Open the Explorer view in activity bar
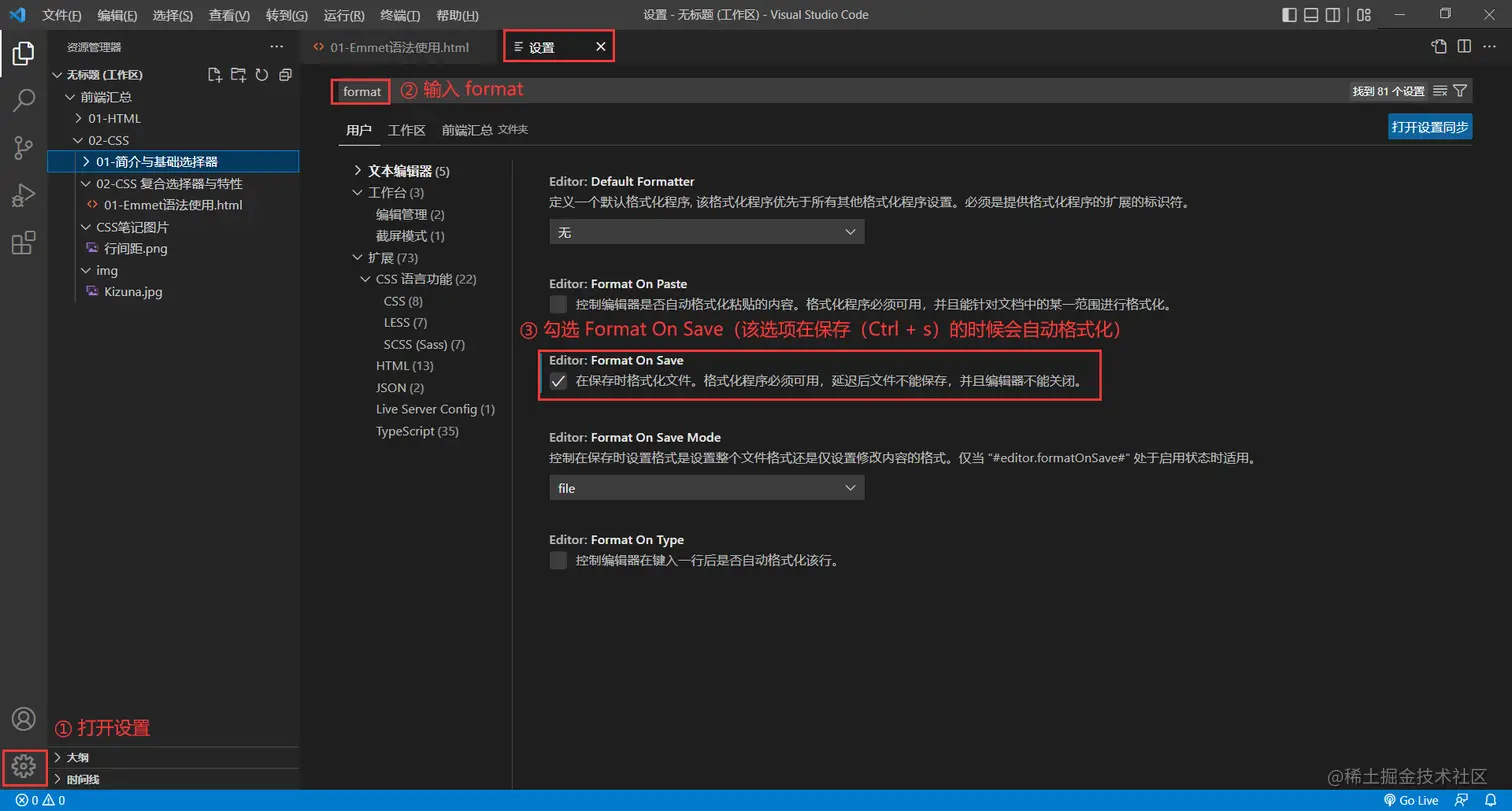1512x811 pixels. tap(23, 54)
